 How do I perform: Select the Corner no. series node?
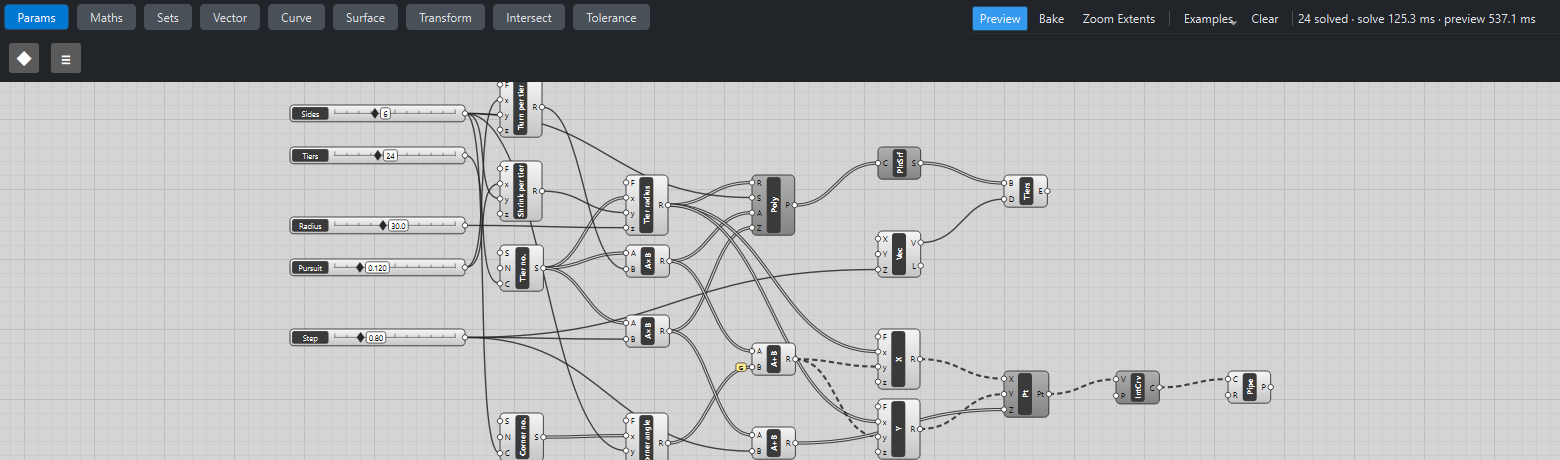(520, 438)
